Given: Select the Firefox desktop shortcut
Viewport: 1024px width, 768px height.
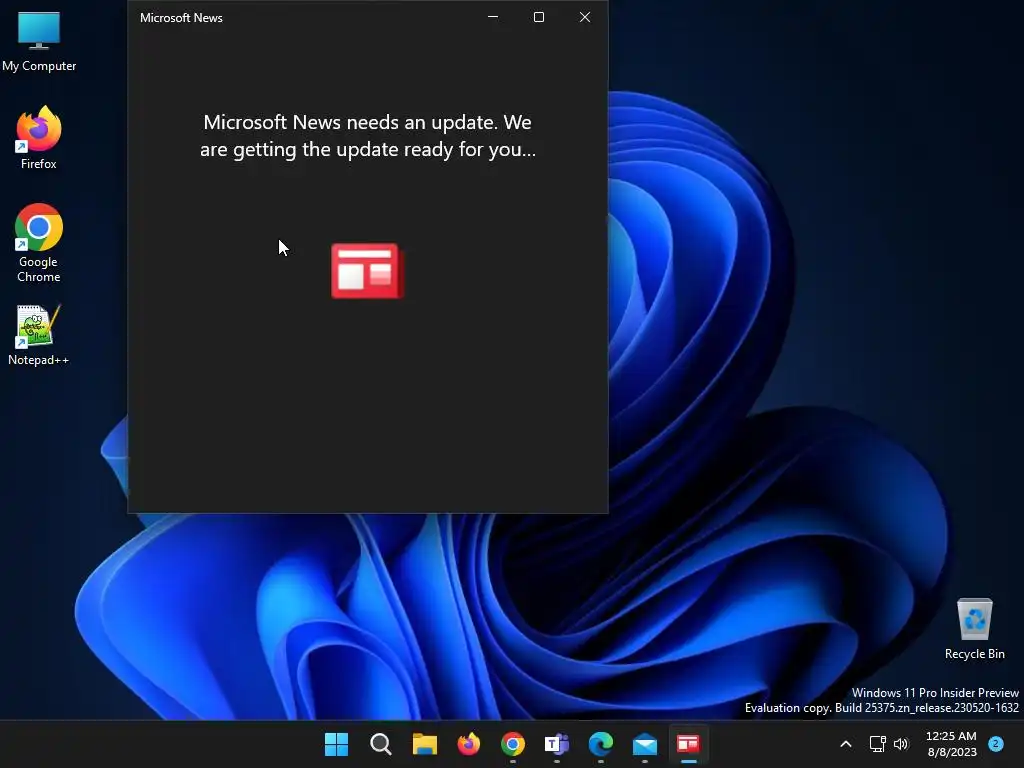Looking at the screenshot, I should [x=39, y=138].
